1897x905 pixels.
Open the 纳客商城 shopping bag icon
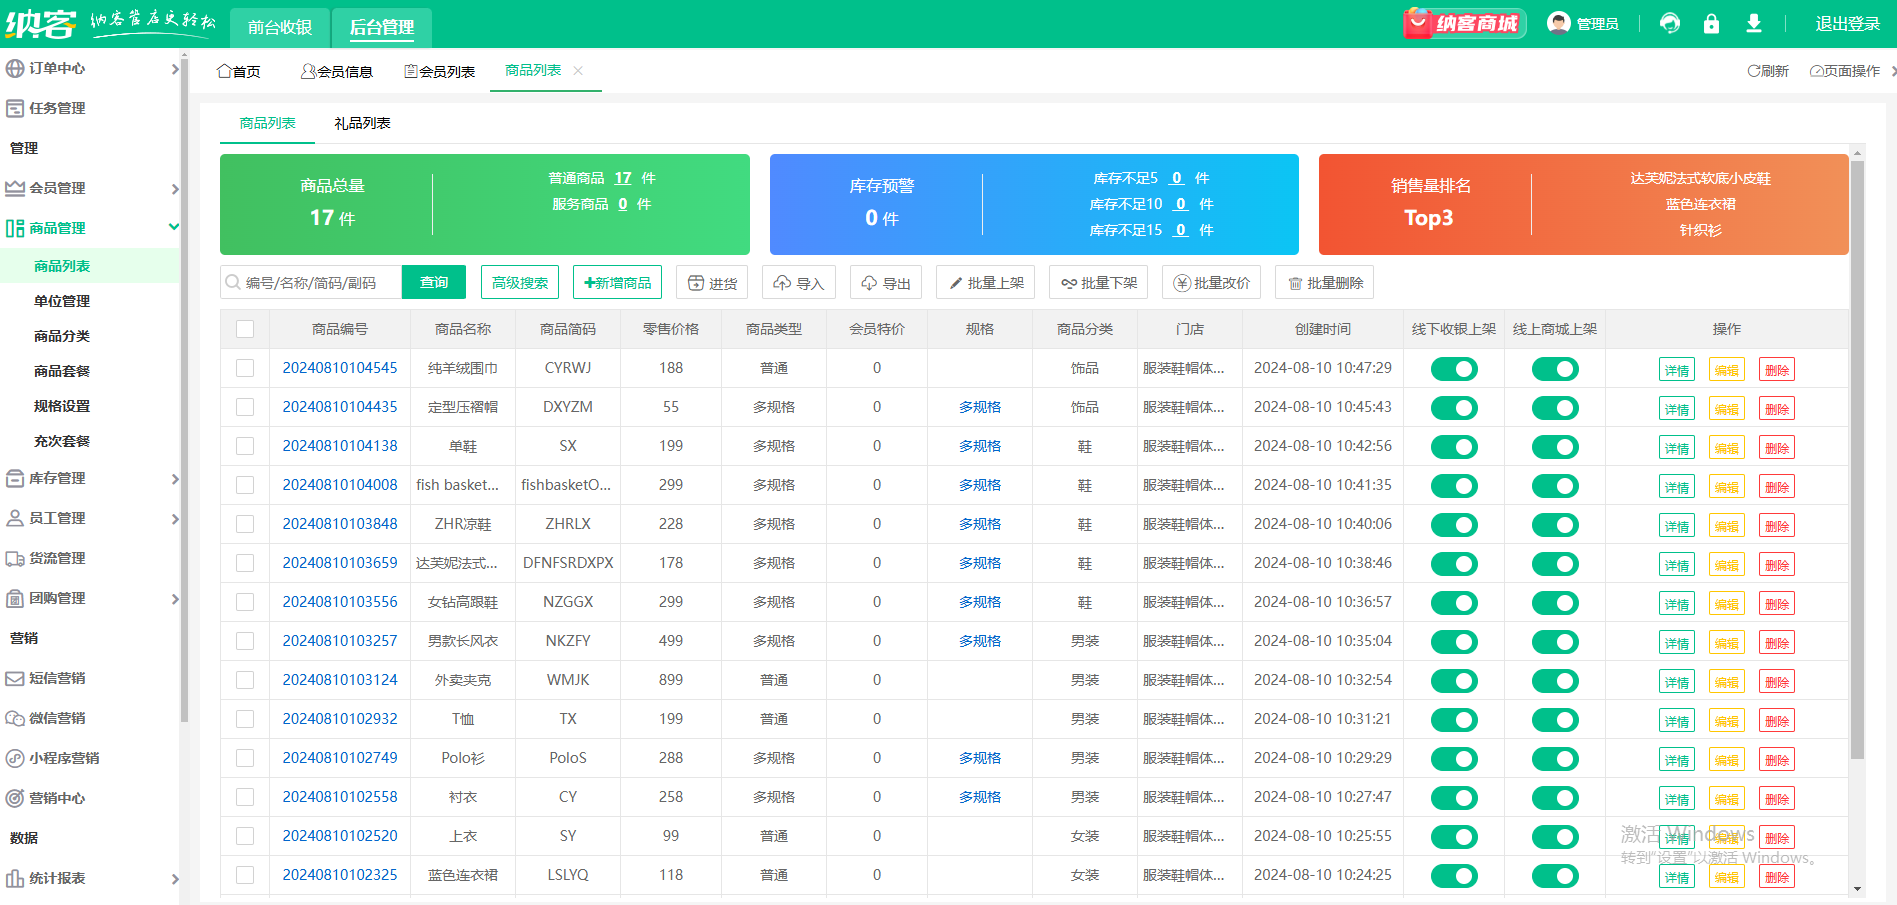pos(1418,24)
